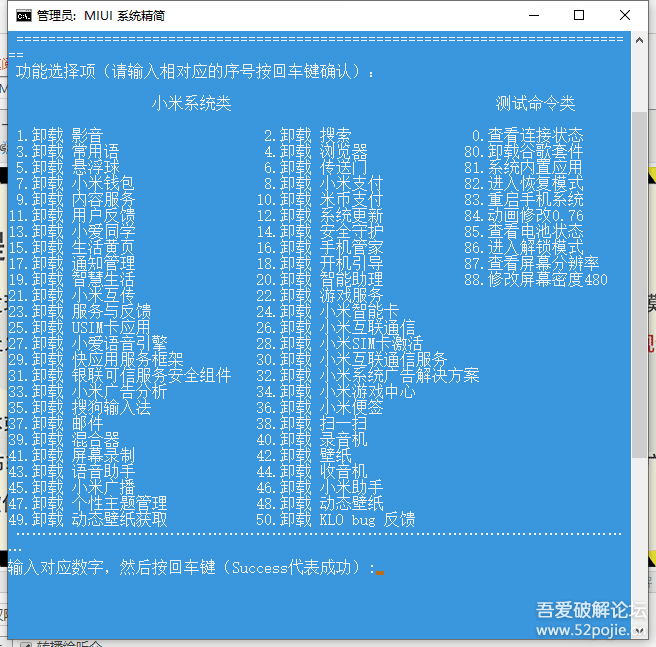Screen dimensions: 656x647
Task: Click option 84. 动画修改0.76
Action: [523, 216]
